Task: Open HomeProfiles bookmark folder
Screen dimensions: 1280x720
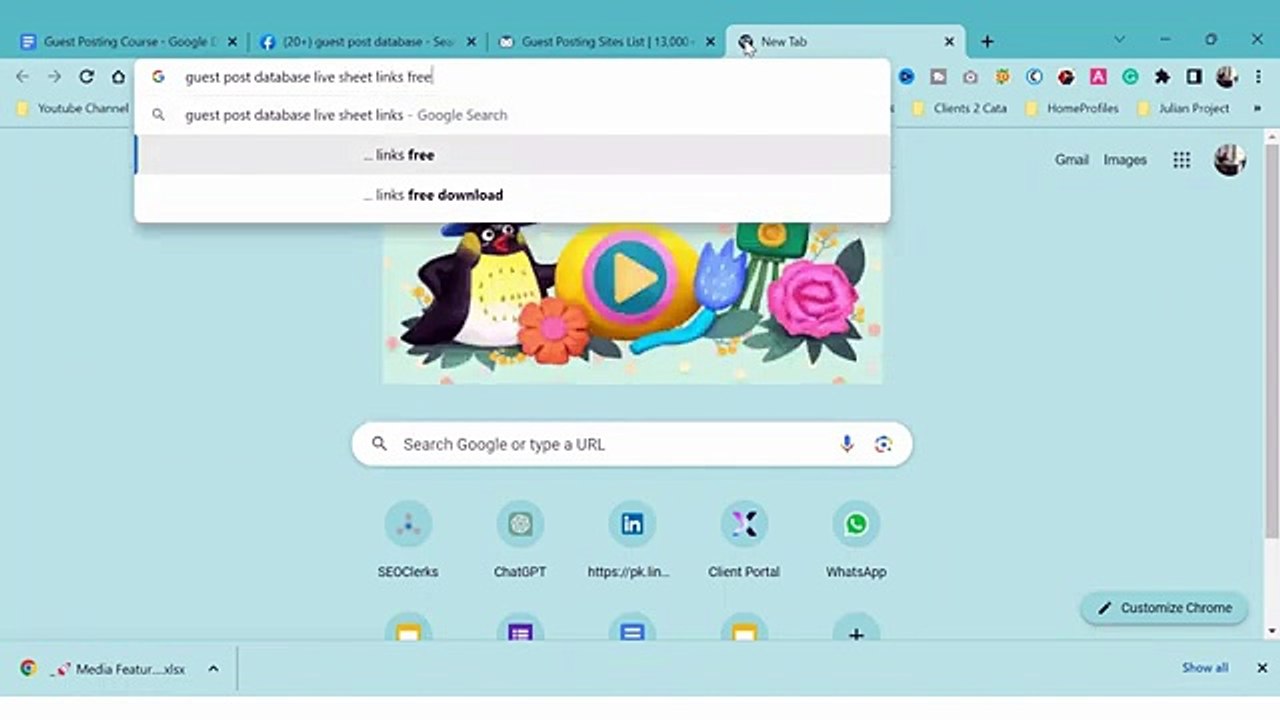Action: tap(1073, 108)
